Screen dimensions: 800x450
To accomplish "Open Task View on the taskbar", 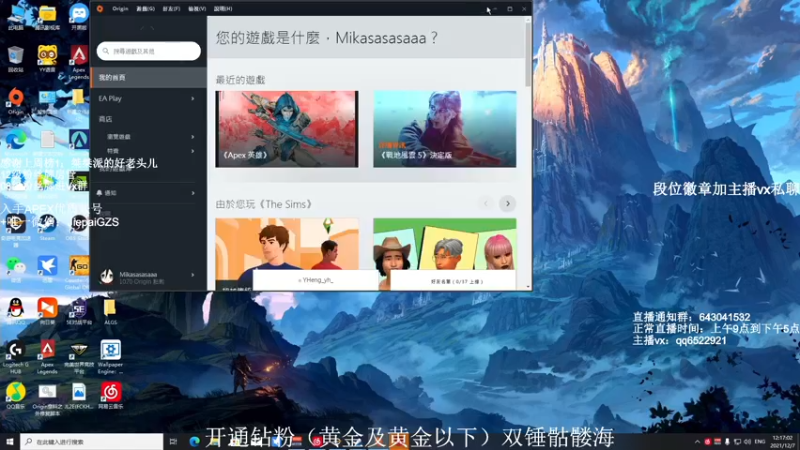I will 173,441.
